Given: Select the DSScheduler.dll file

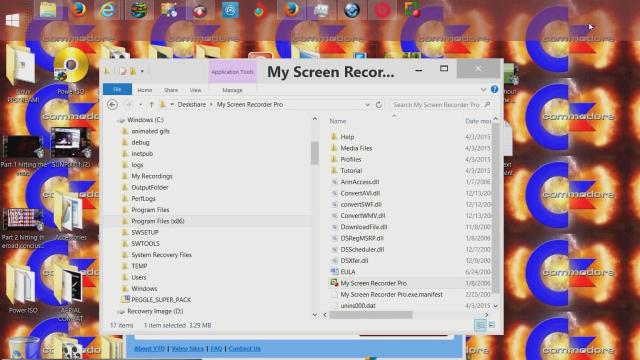Looking at the screenshot, I should (362, 249).
